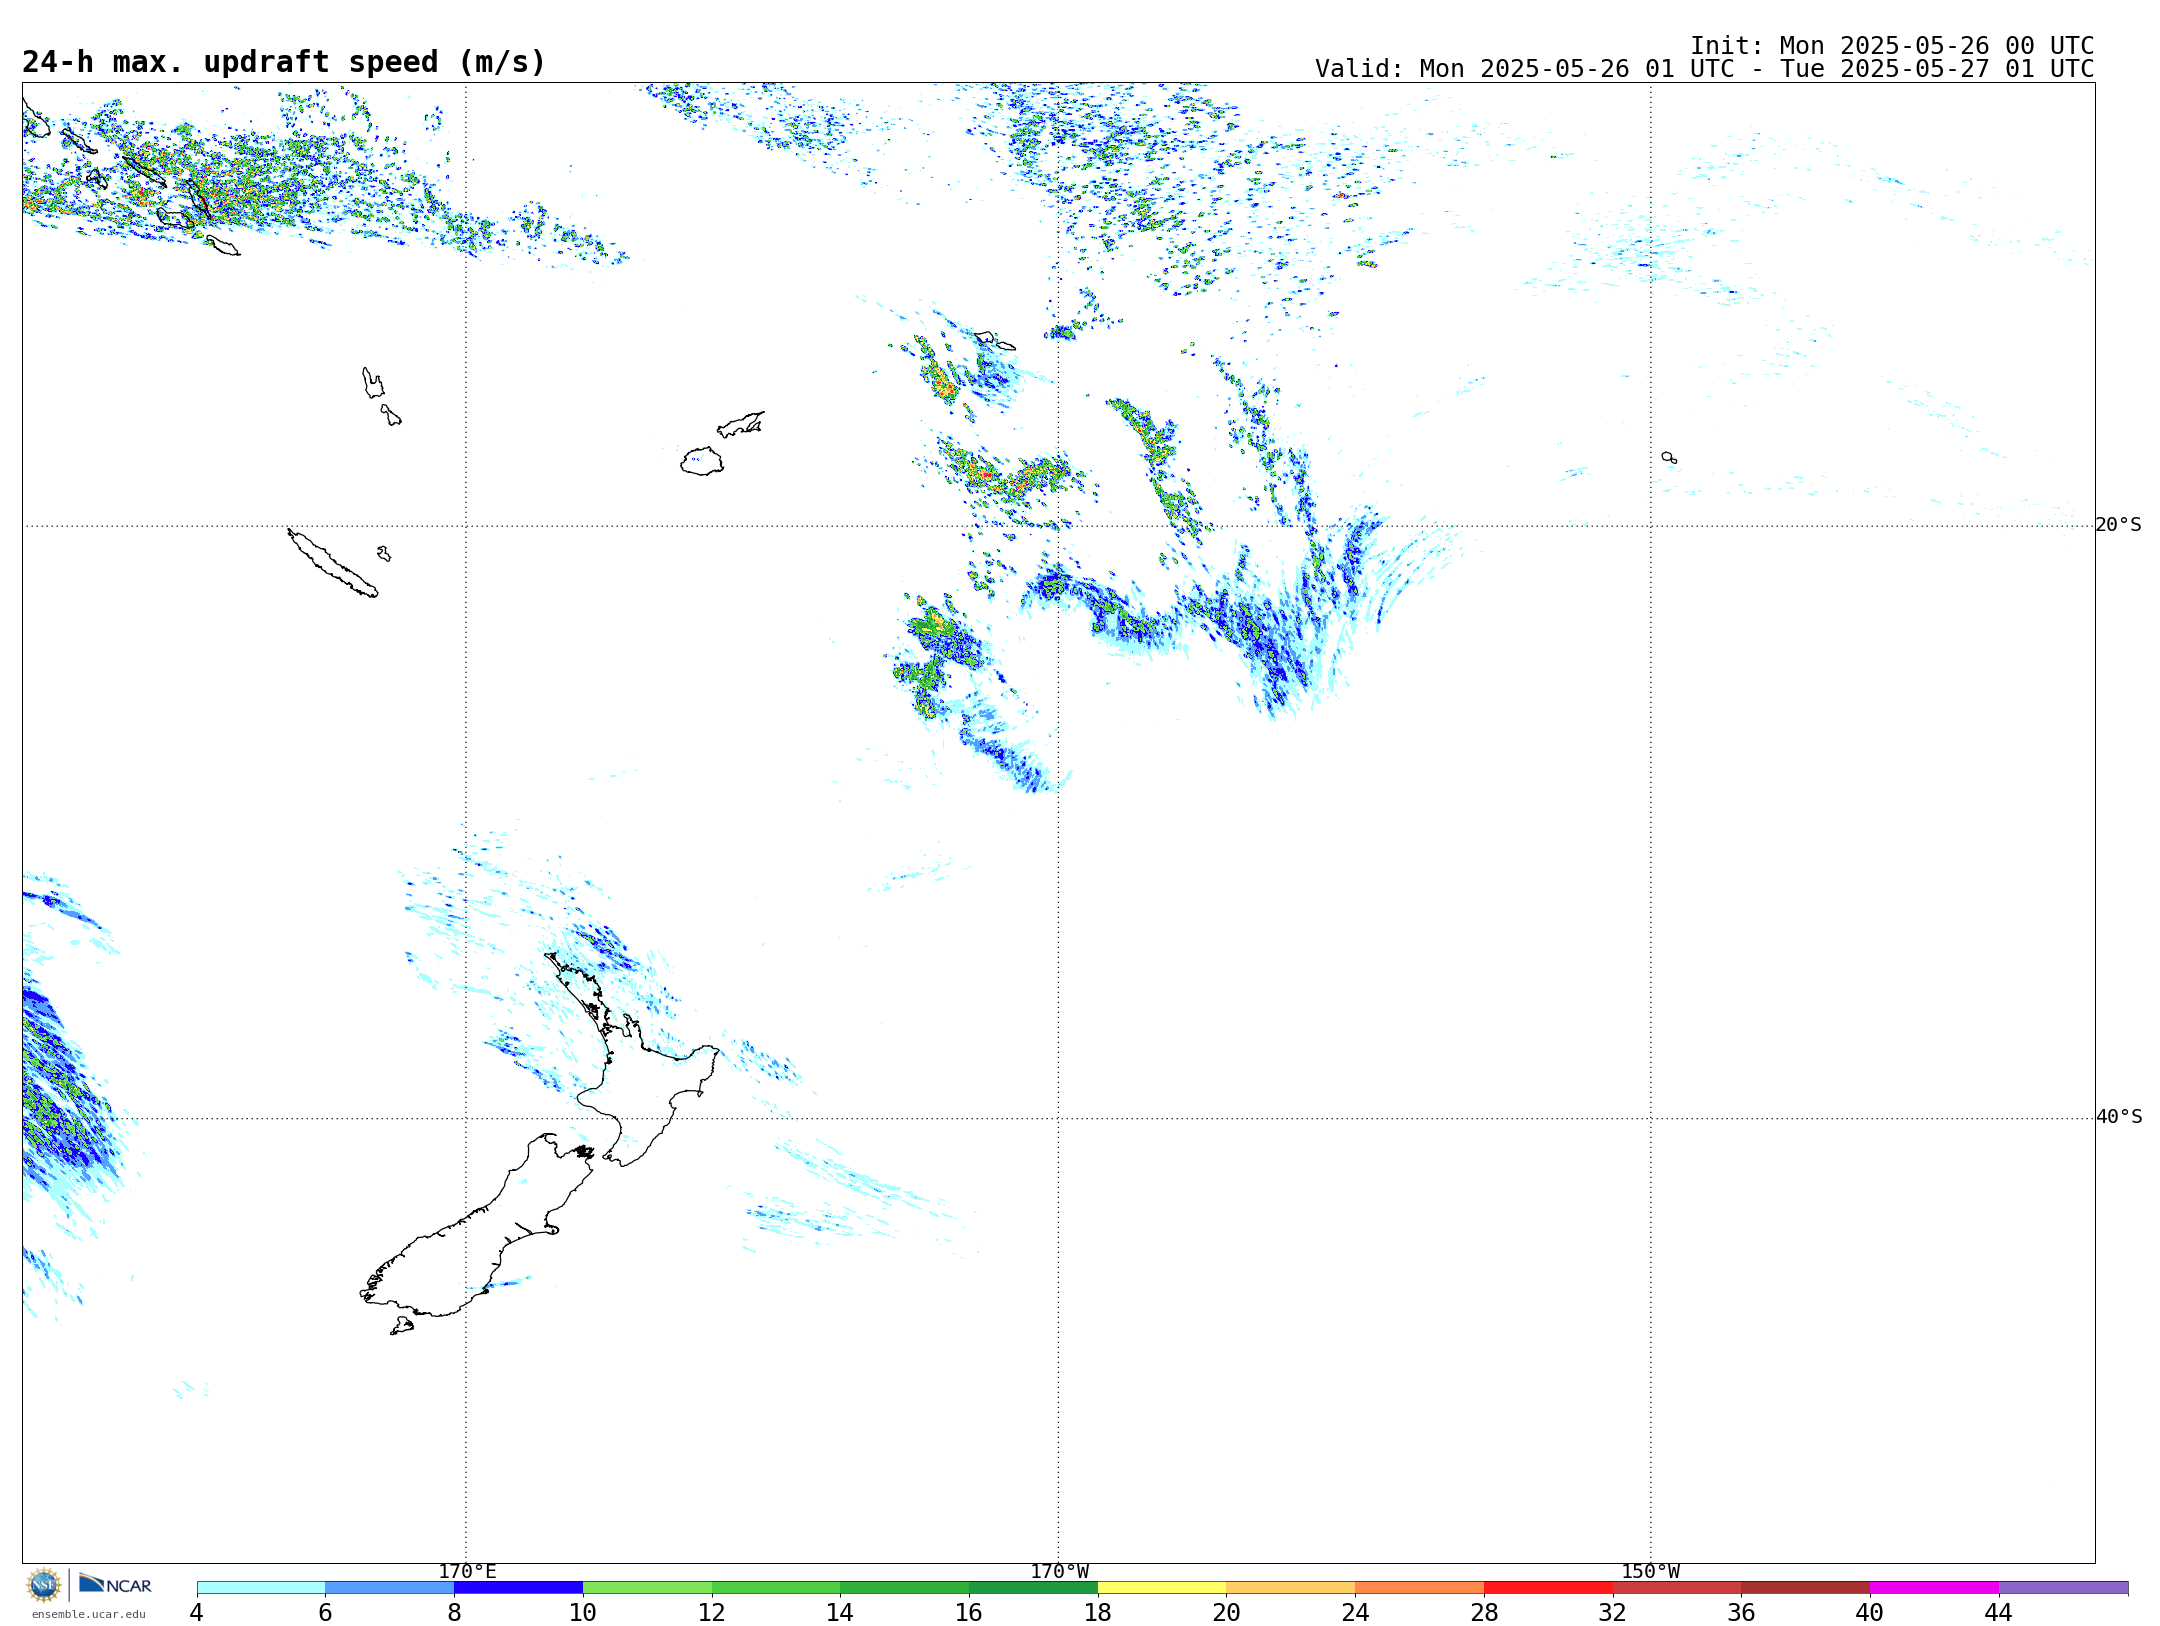Select the bright red 28-32 color swatch
Screen dimensions: 2160x1626
(x=1548, y=1588)
